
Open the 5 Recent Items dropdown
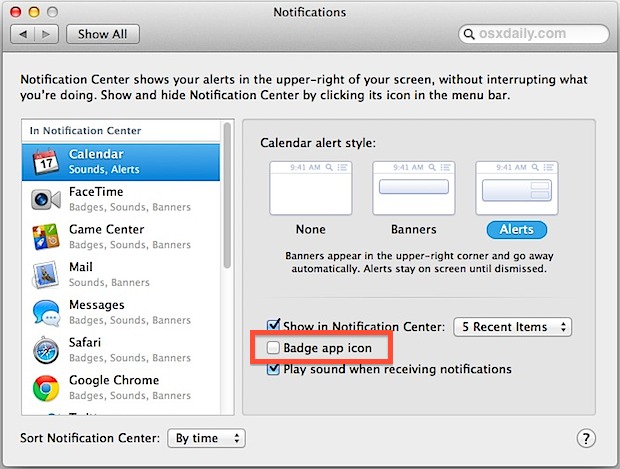point(512,327)
